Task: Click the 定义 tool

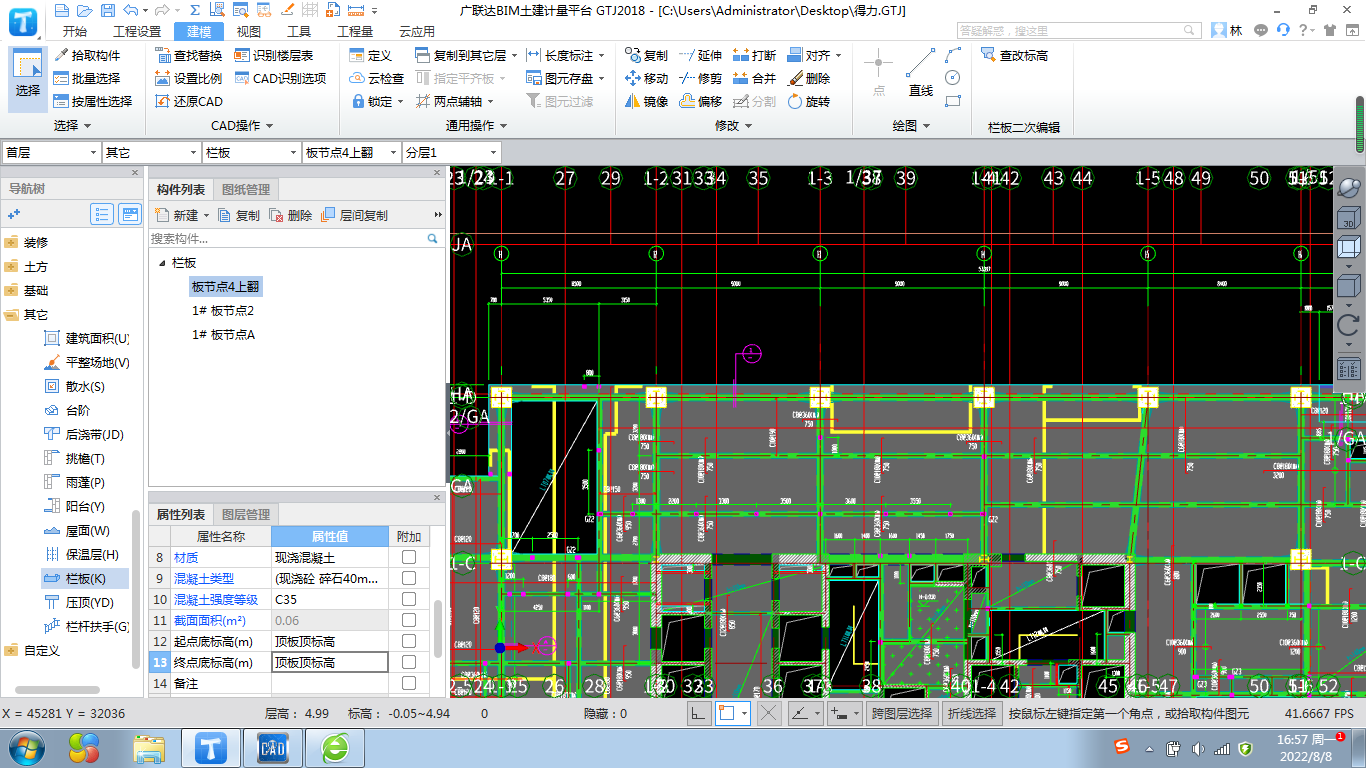Action: tap(370, 55)
